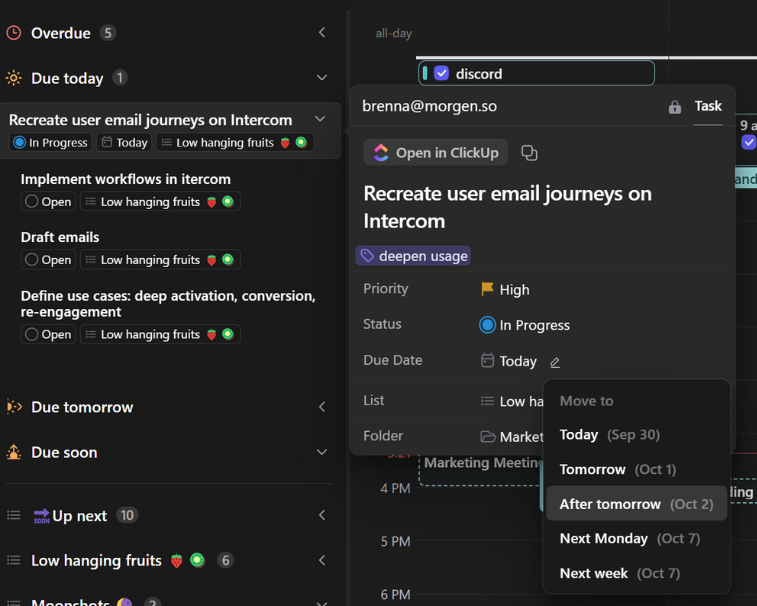
Task: Click strawberry emoji in Low hanging fruits section header
Action: coord(177,561)
